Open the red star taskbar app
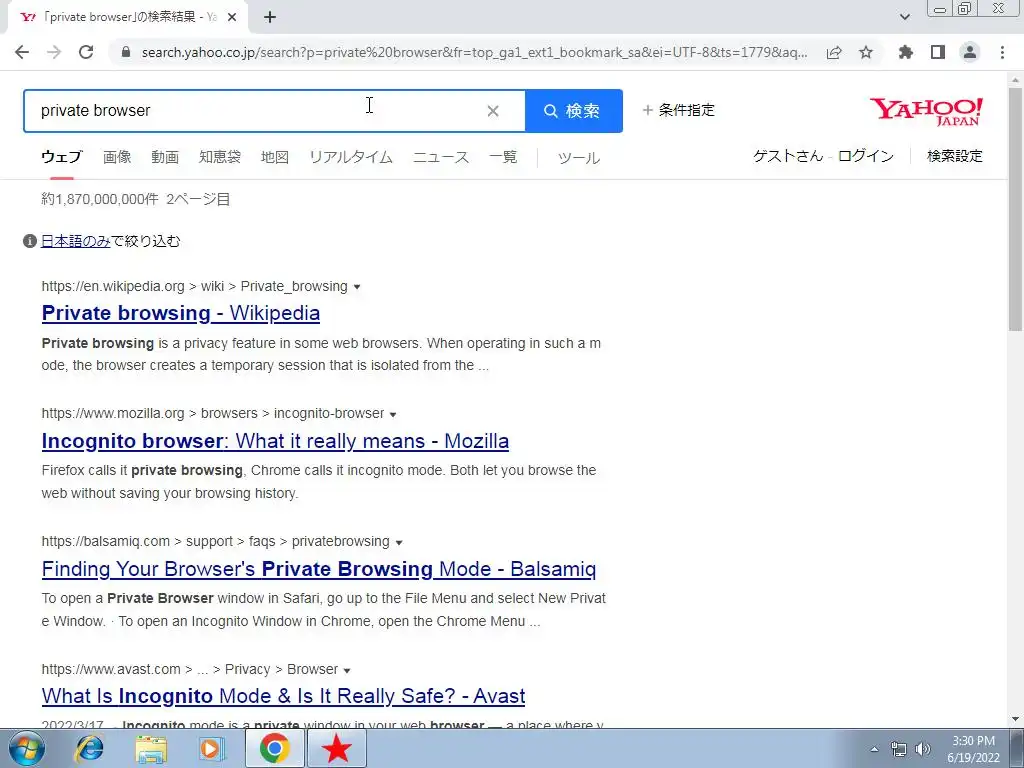The height and width of the screenshot is (768, 1024). [337, 748]
